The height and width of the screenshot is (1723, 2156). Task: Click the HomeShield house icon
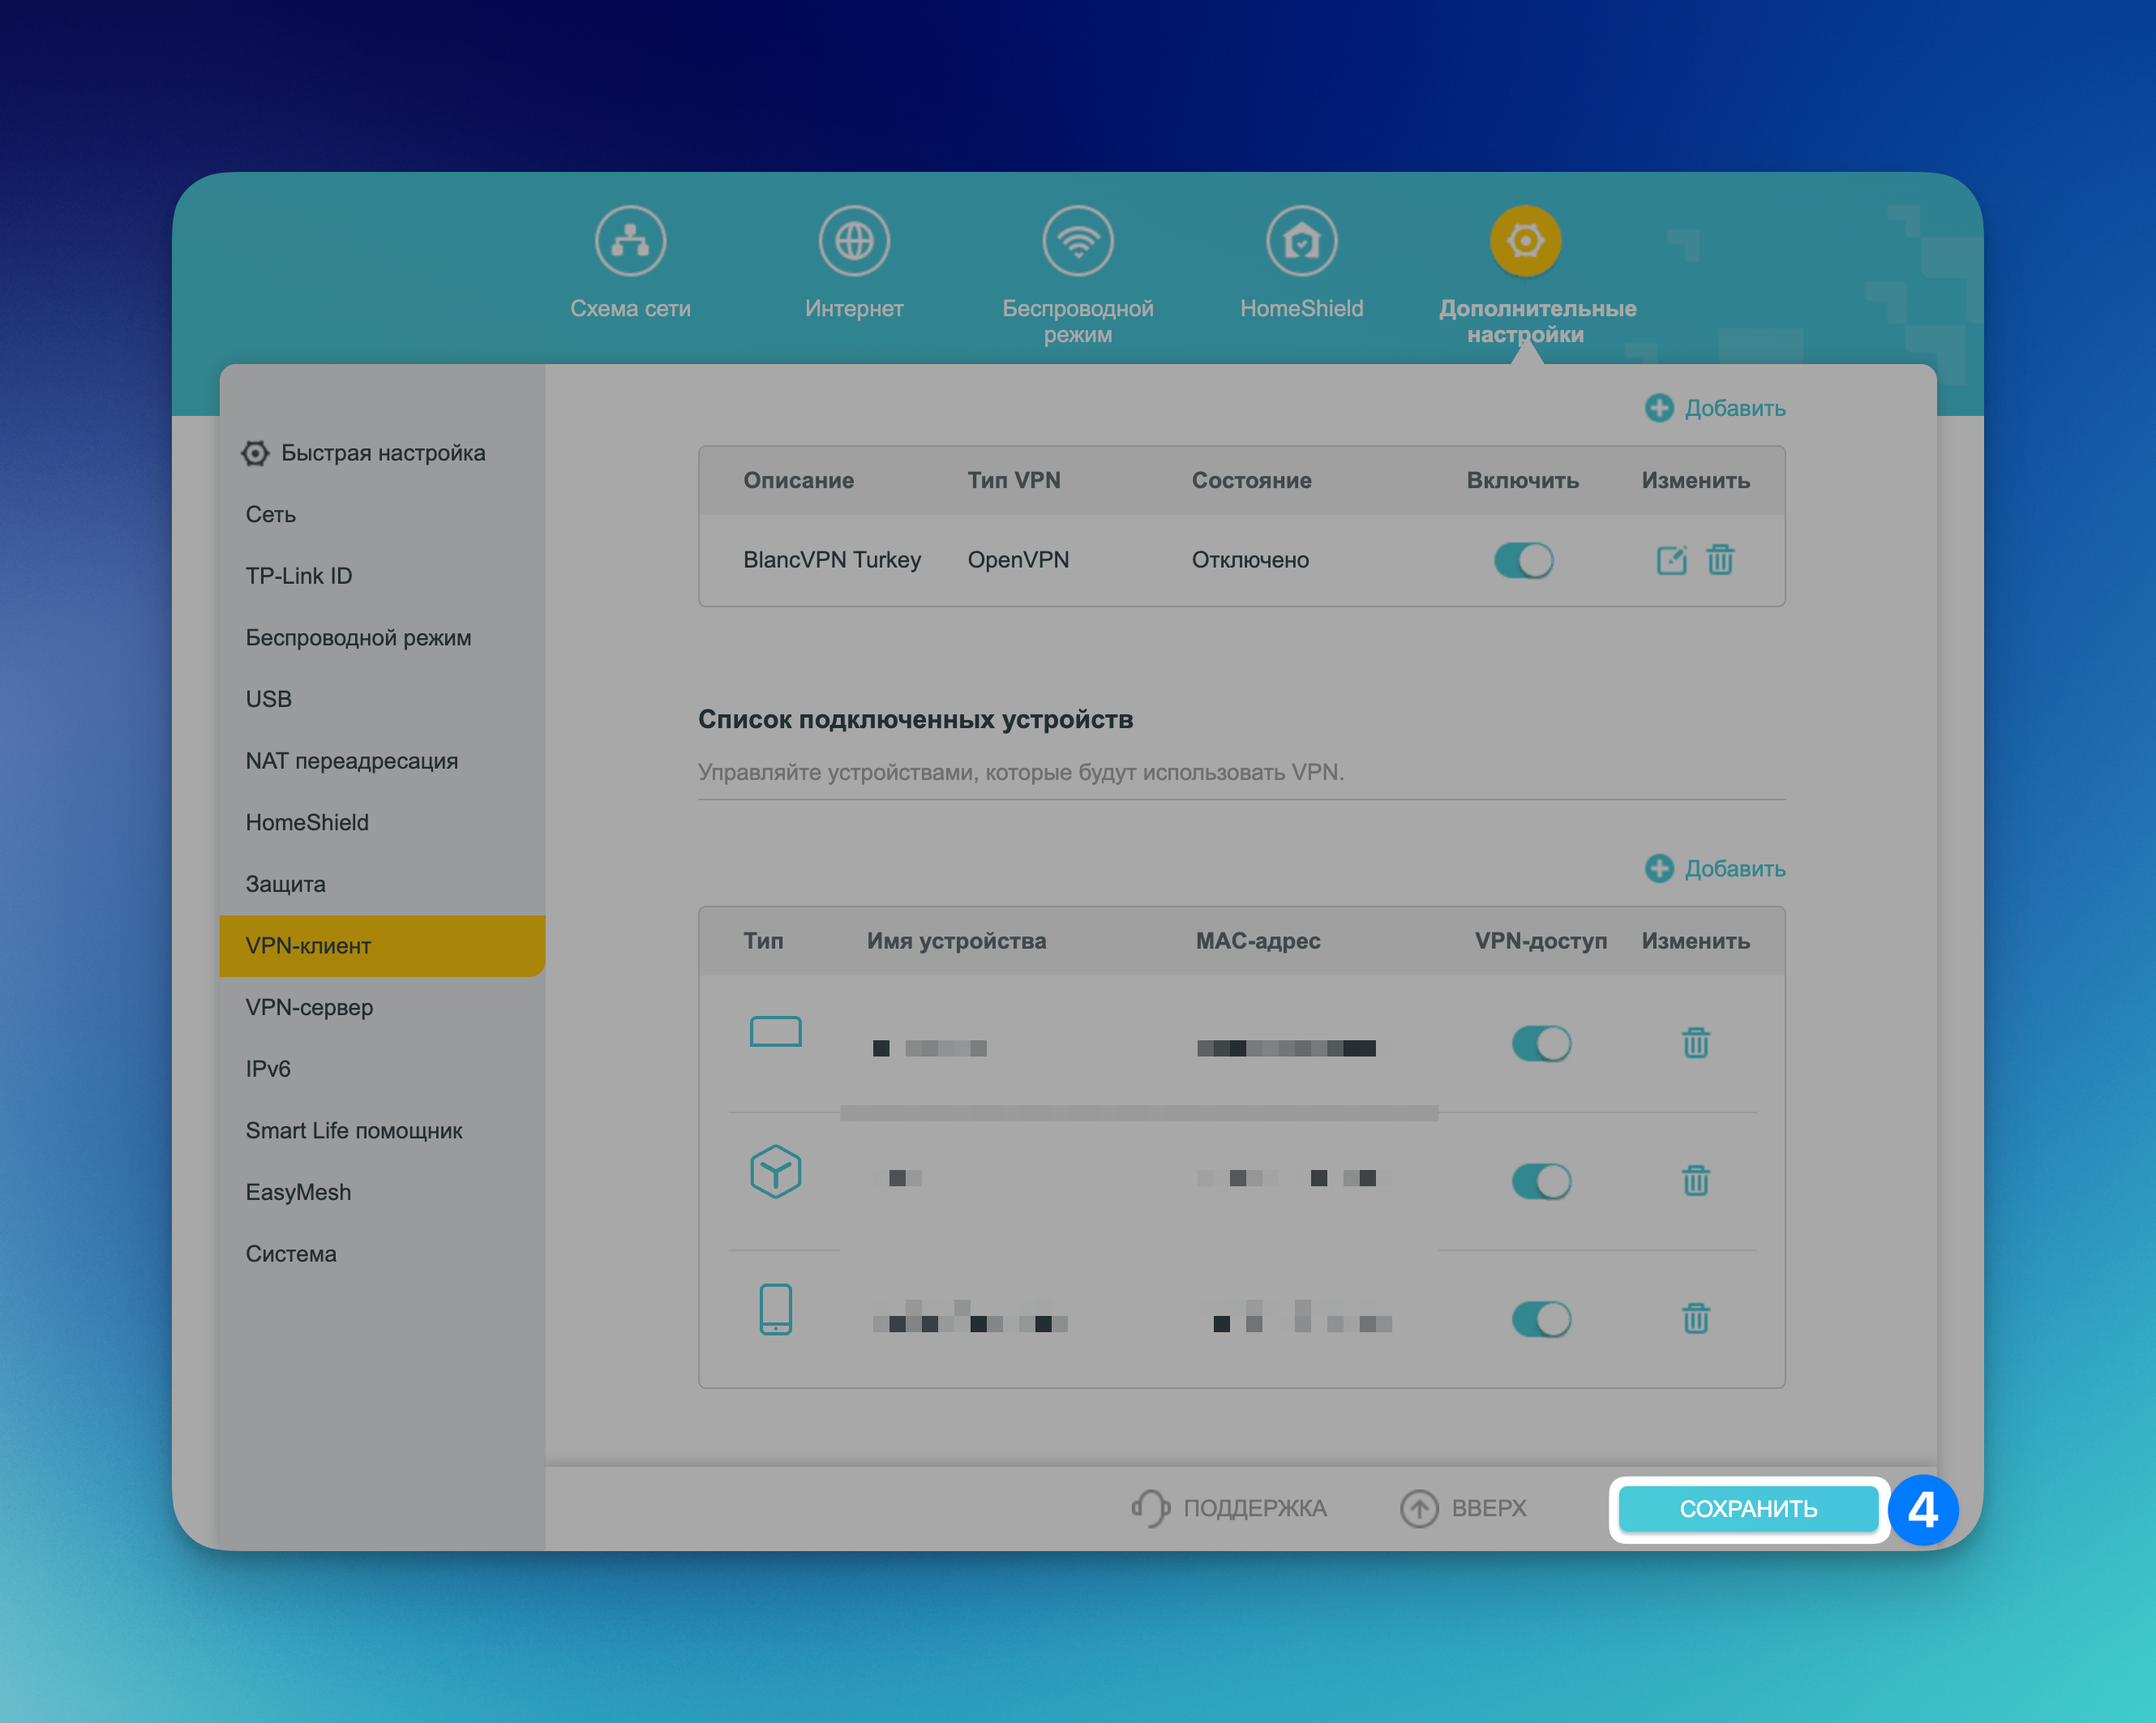point(1301,241)
